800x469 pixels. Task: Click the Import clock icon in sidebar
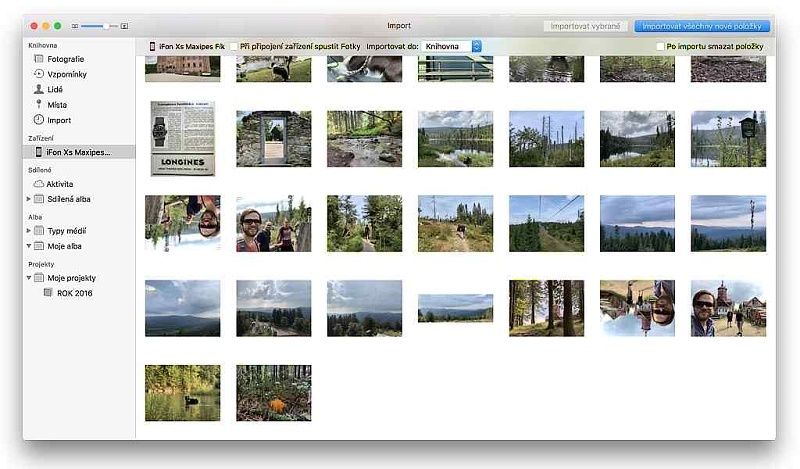tap(39, 119)
